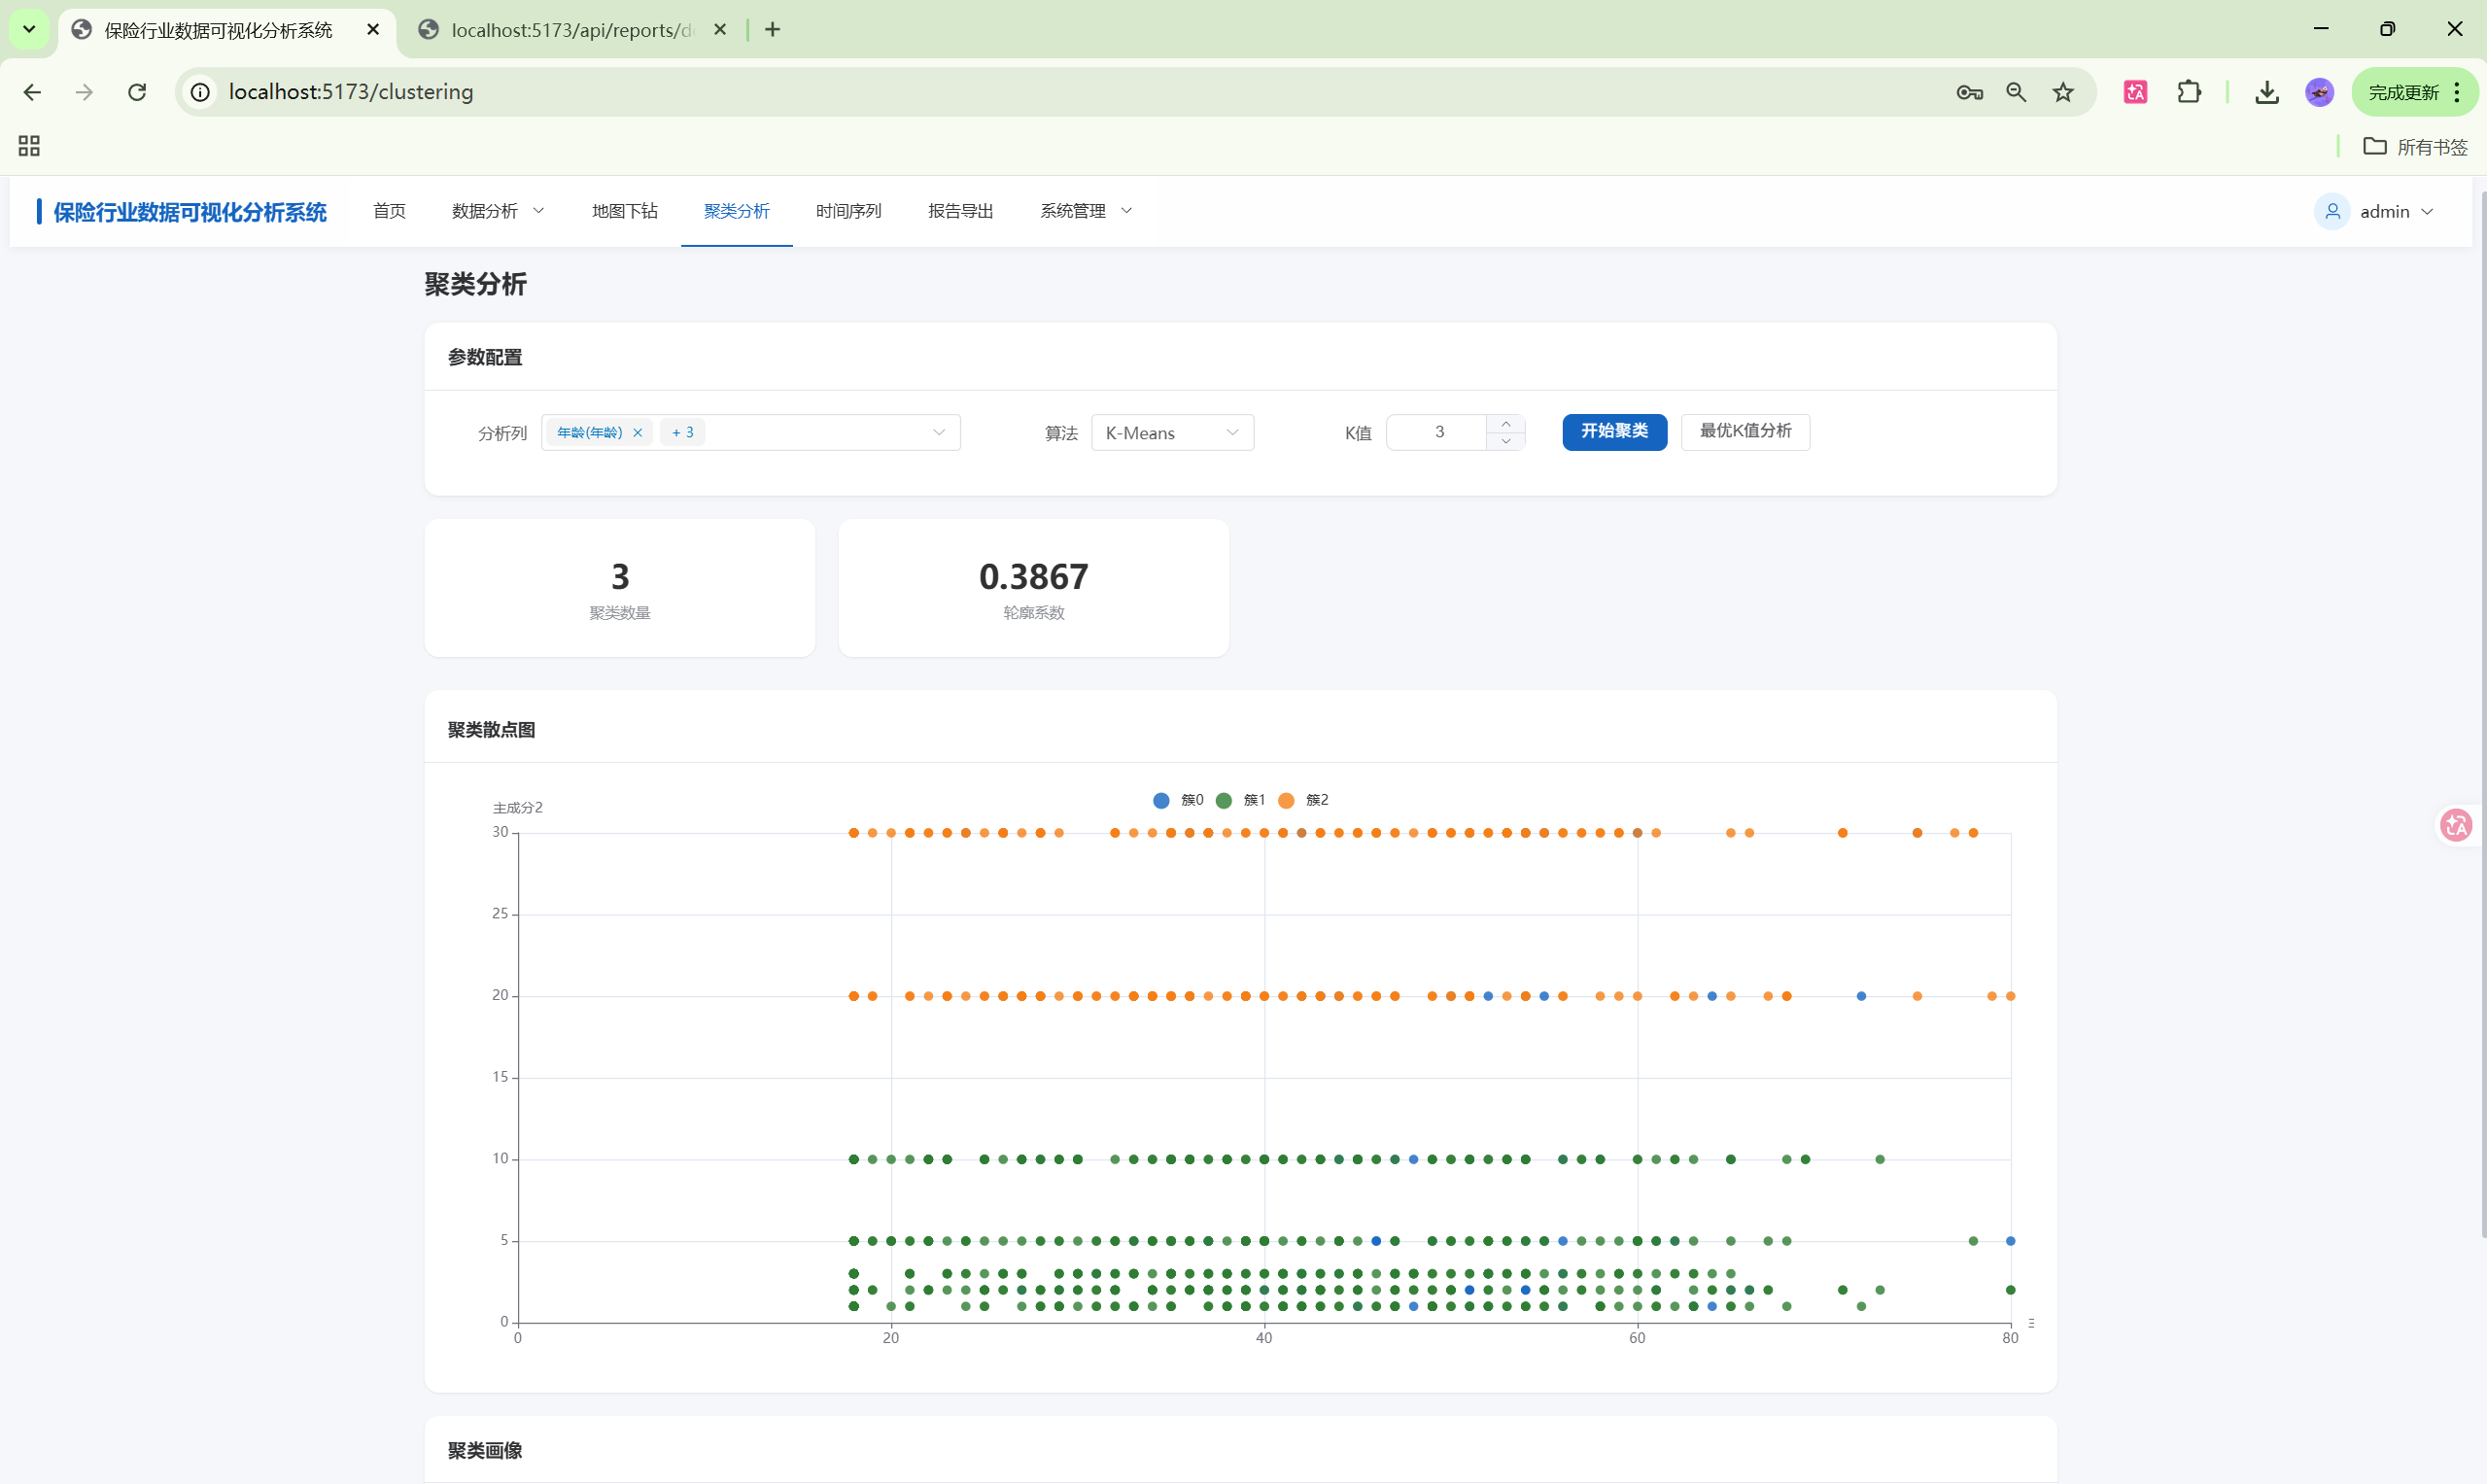Screen dimensions: 2487x1484
Task: Toggle 簇0 legend series visibility
Action: pyautogui.click(x=1178, y=800)
